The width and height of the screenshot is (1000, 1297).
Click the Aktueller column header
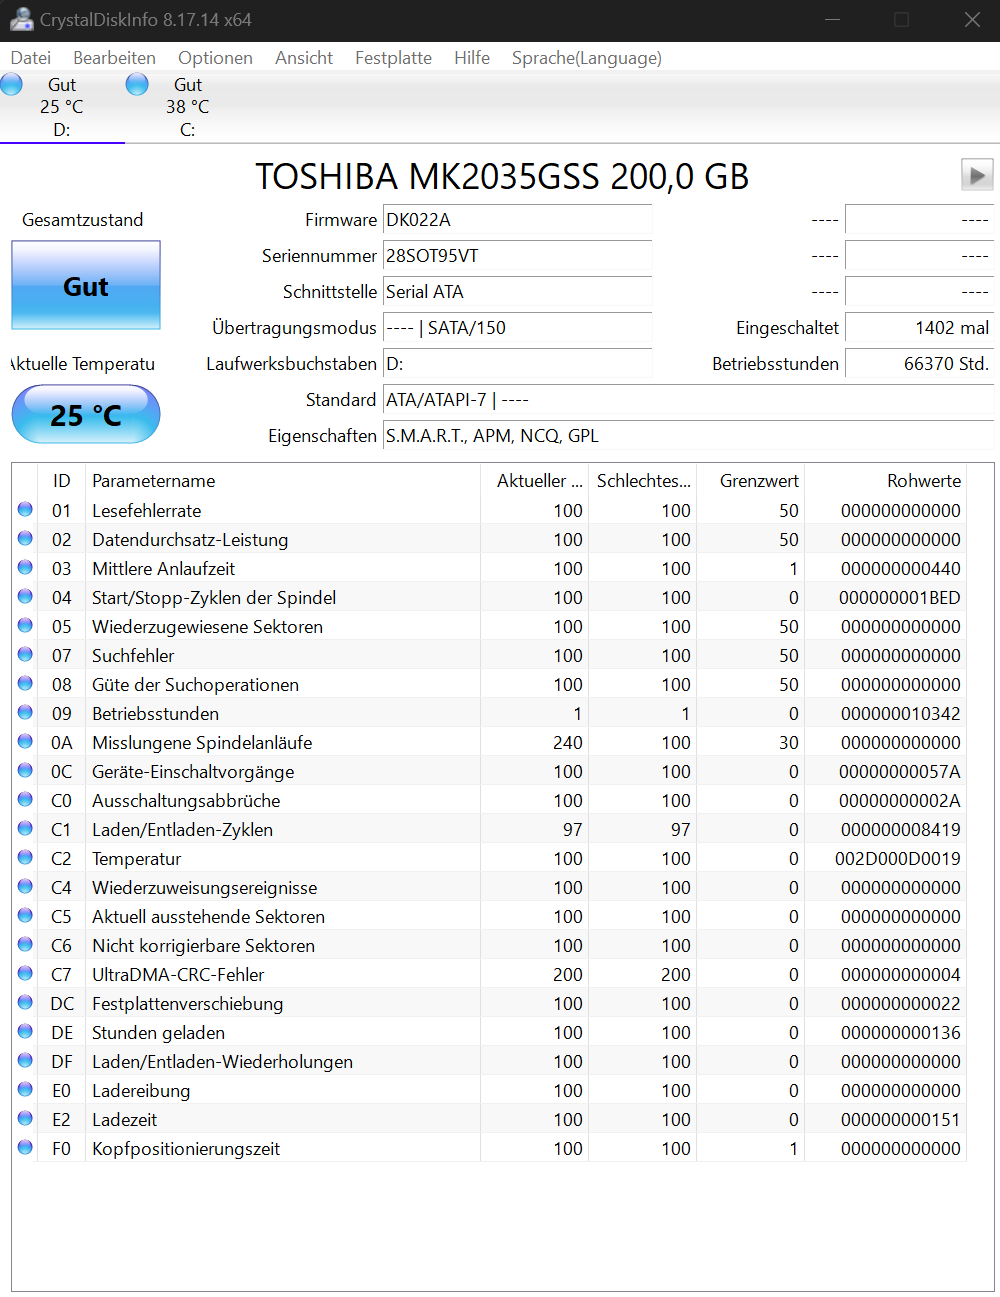click(x=535, y=481)
